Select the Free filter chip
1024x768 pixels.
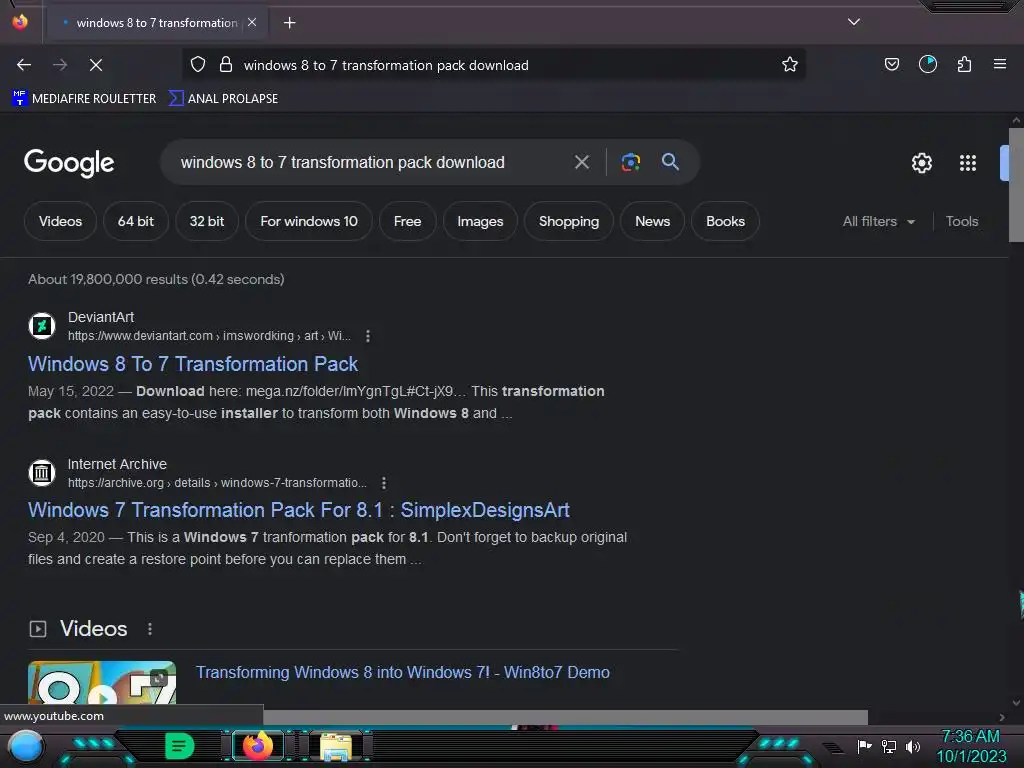(408, 221)
